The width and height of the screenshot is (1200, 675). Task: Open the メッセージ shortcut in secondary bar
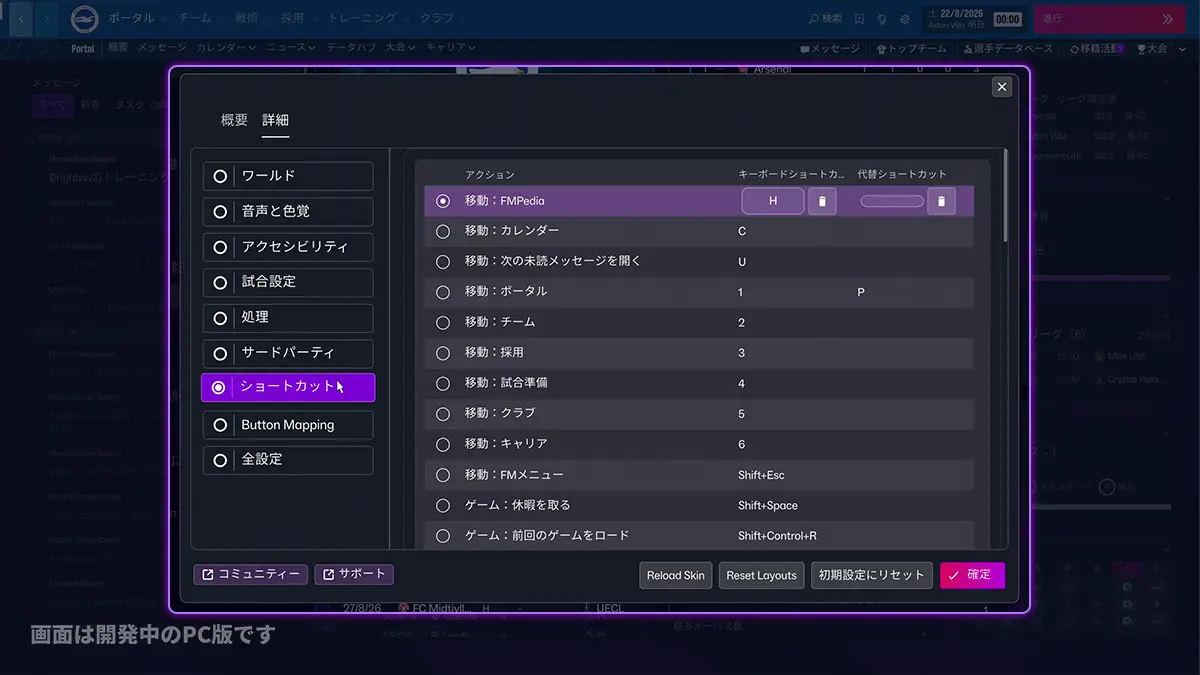[x=830, y=48]
